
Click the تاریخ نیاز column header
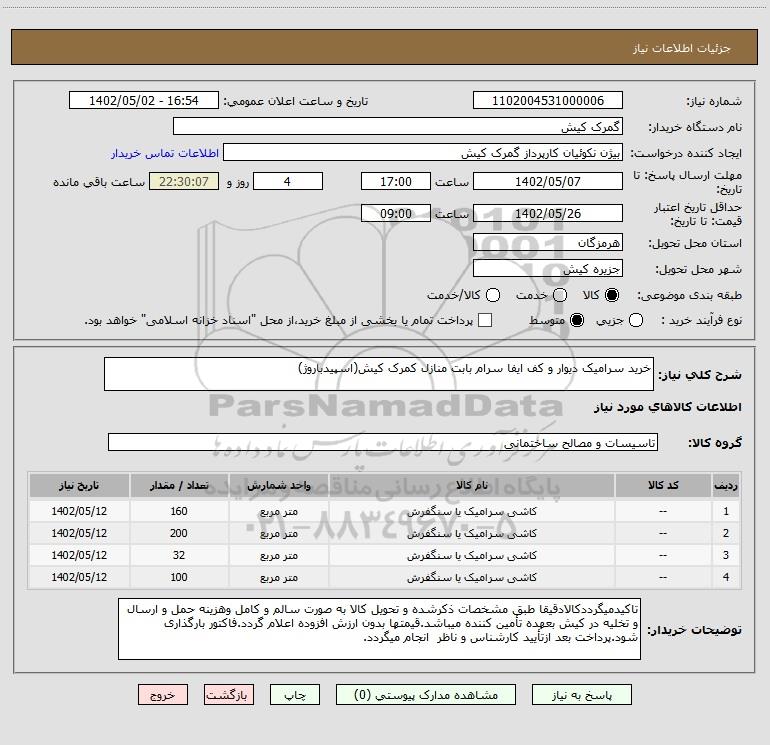pos(79,485)
